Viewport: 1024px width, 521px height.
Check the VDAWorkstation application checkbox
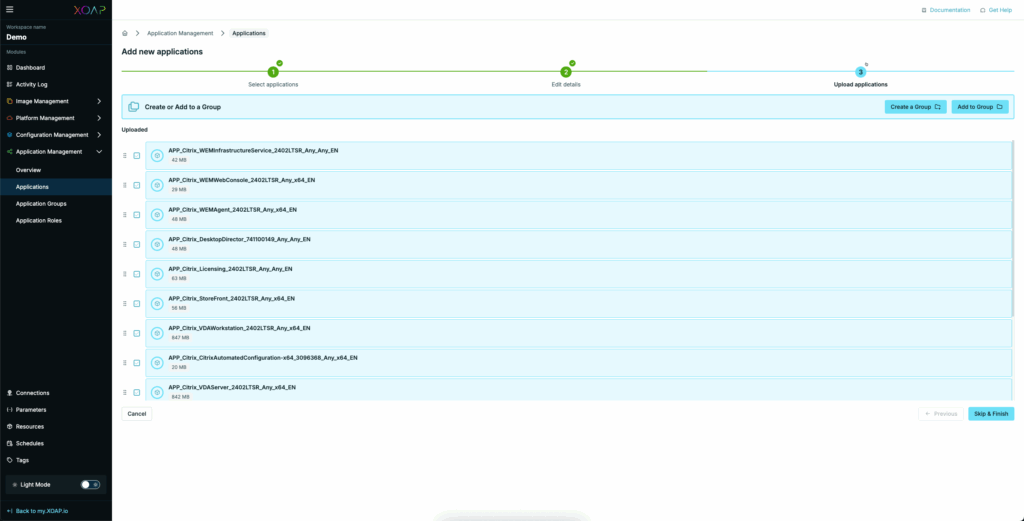coord(136,333)
